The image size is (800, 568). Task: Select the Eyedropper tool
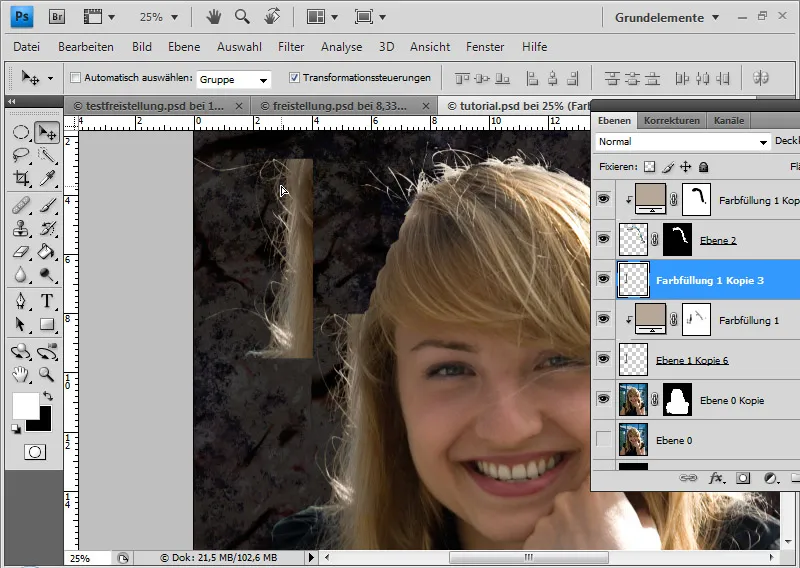pos(47,178)
